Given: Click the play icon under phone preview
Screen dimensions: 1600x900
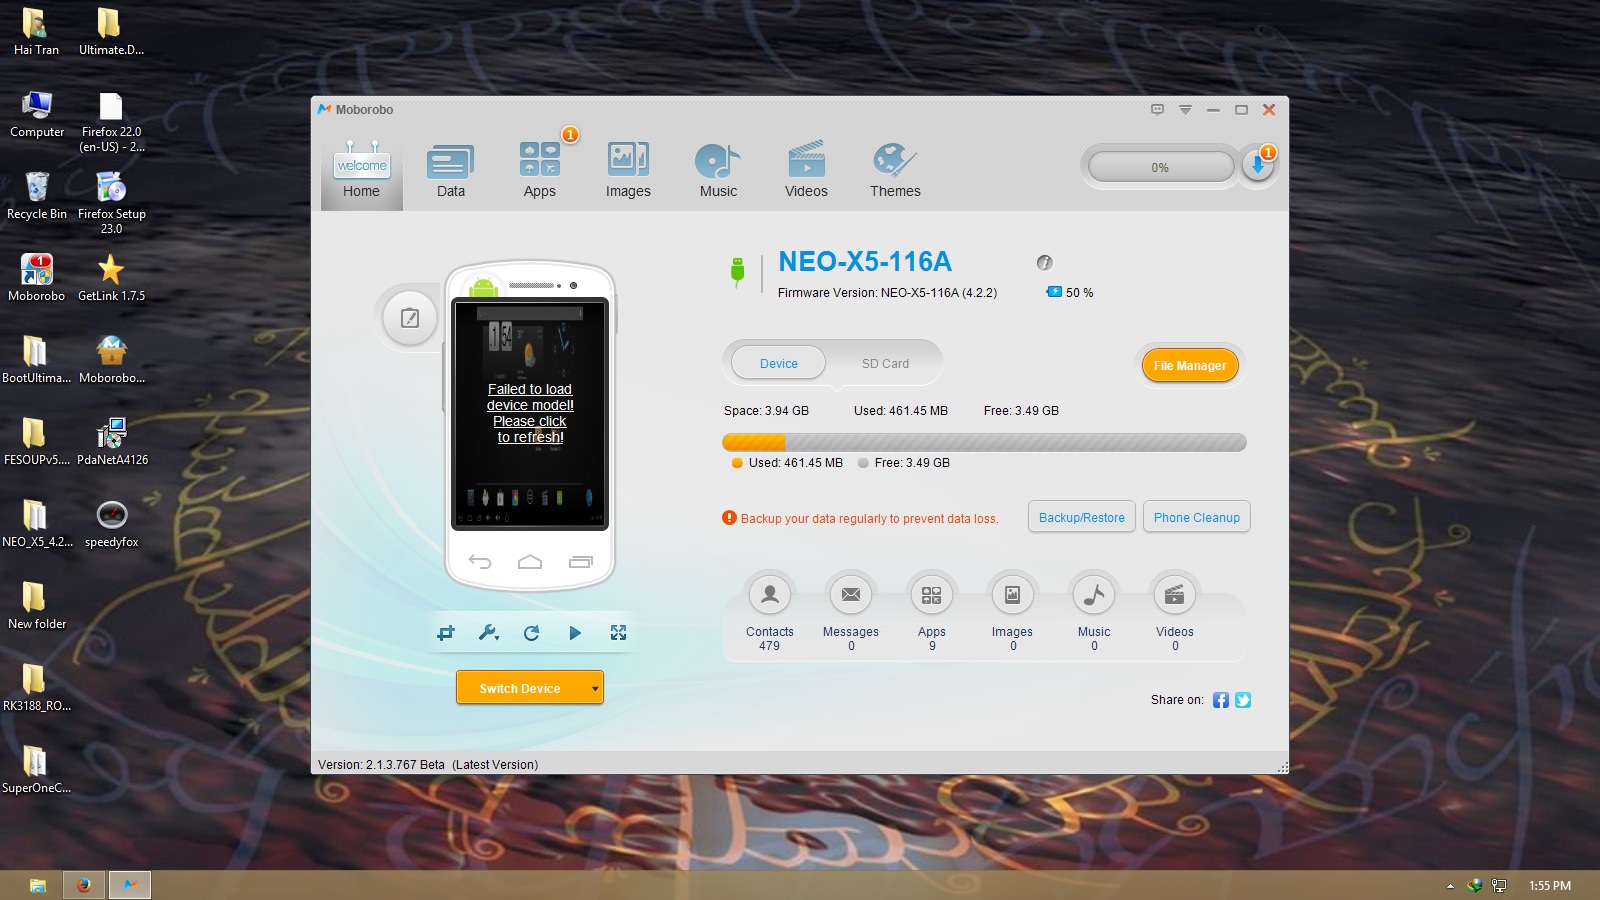Looking at the screenshot, I should click(574, 632).
